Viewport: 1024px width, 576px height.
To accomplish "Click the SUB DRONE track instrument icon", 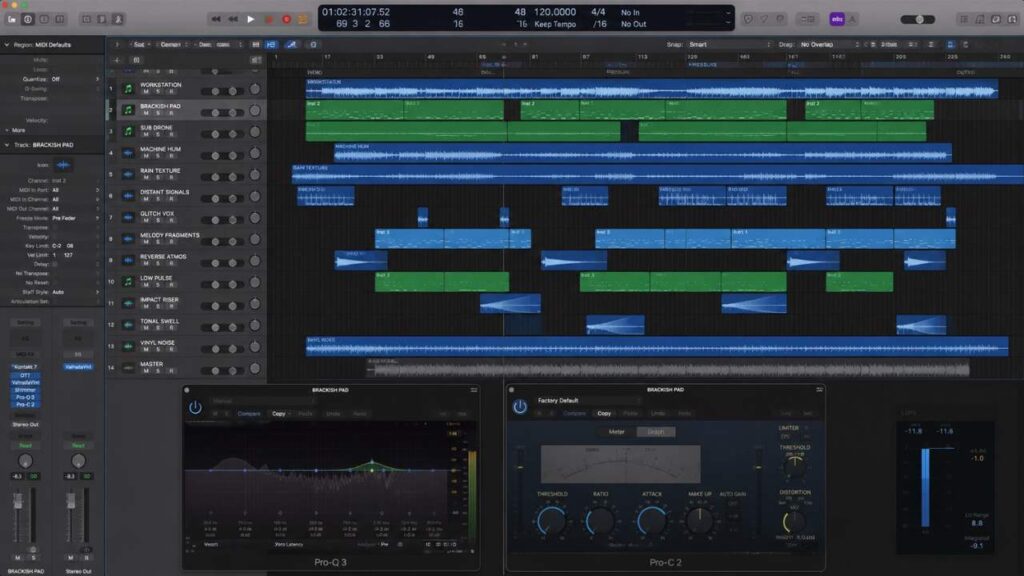I will point(128,131).
